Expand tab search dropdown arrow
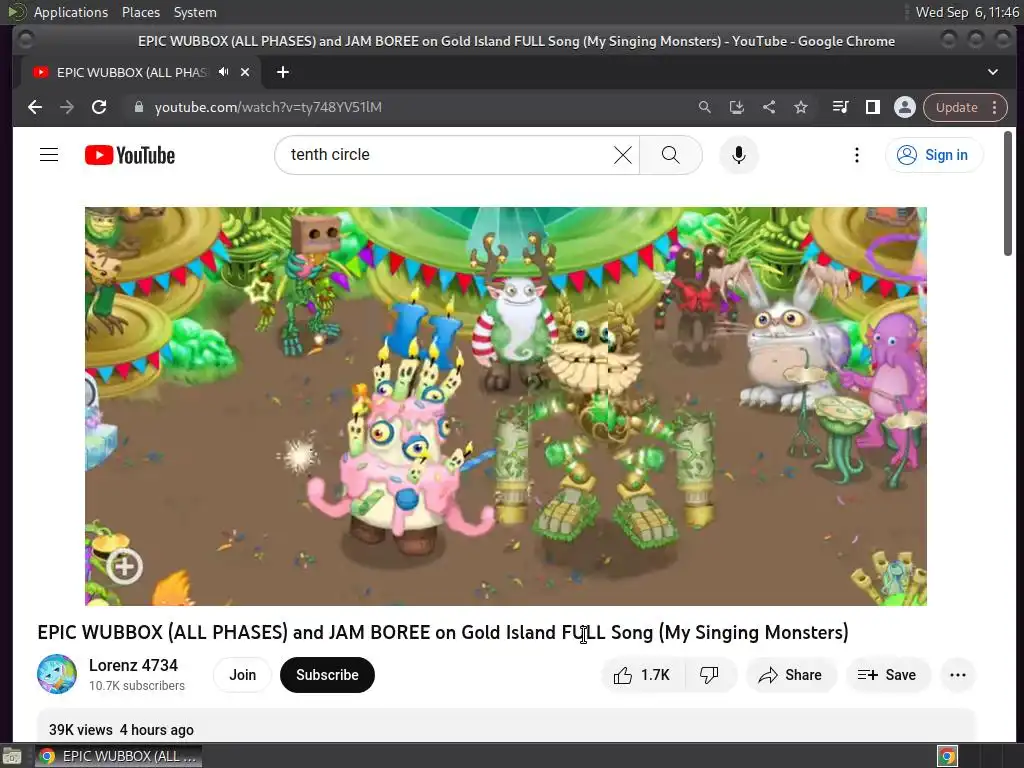Viewport: 1024px width, 768px height. click(993, 72)
